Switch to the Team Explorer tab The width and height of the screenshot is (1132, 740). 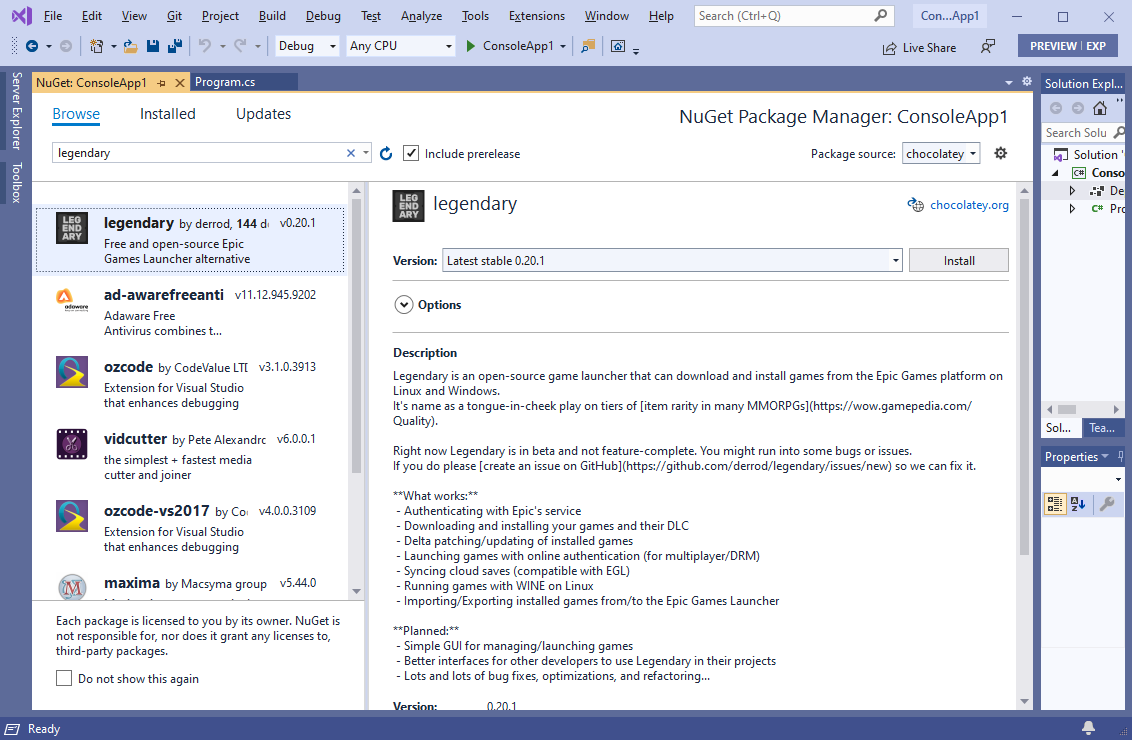[1102, 428]
